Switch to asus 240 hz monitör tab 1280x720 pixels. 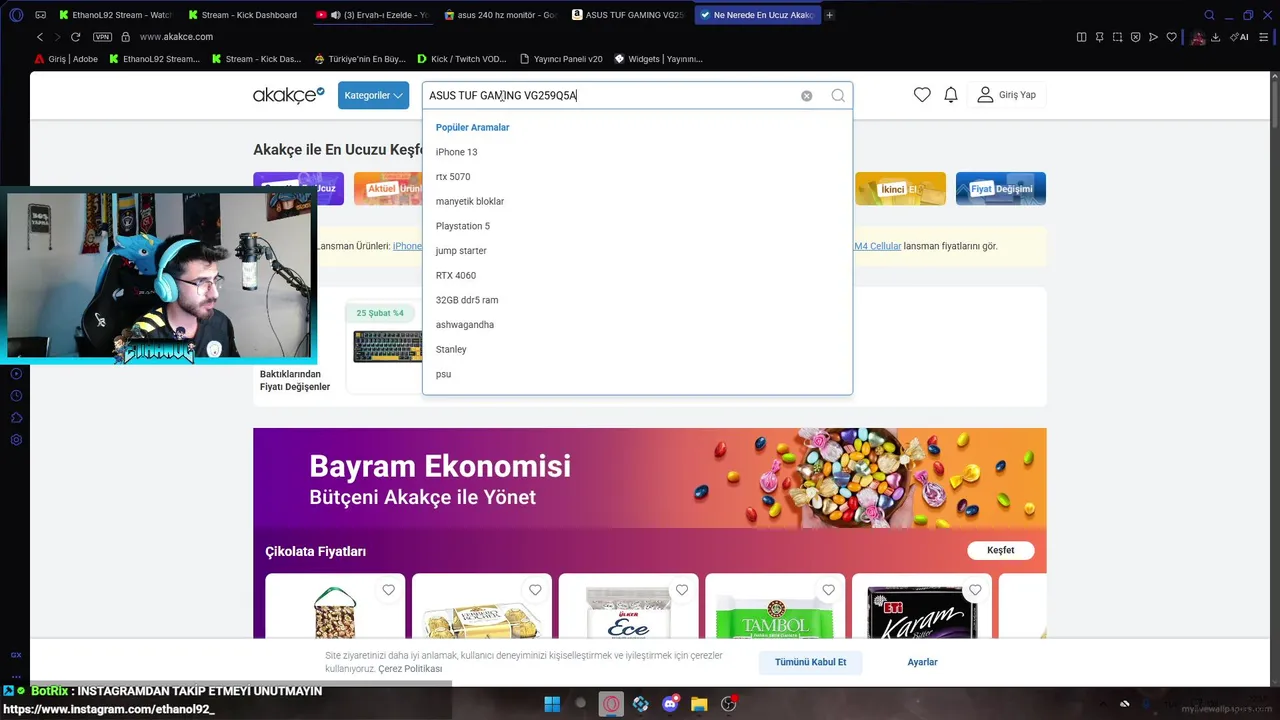500,15
